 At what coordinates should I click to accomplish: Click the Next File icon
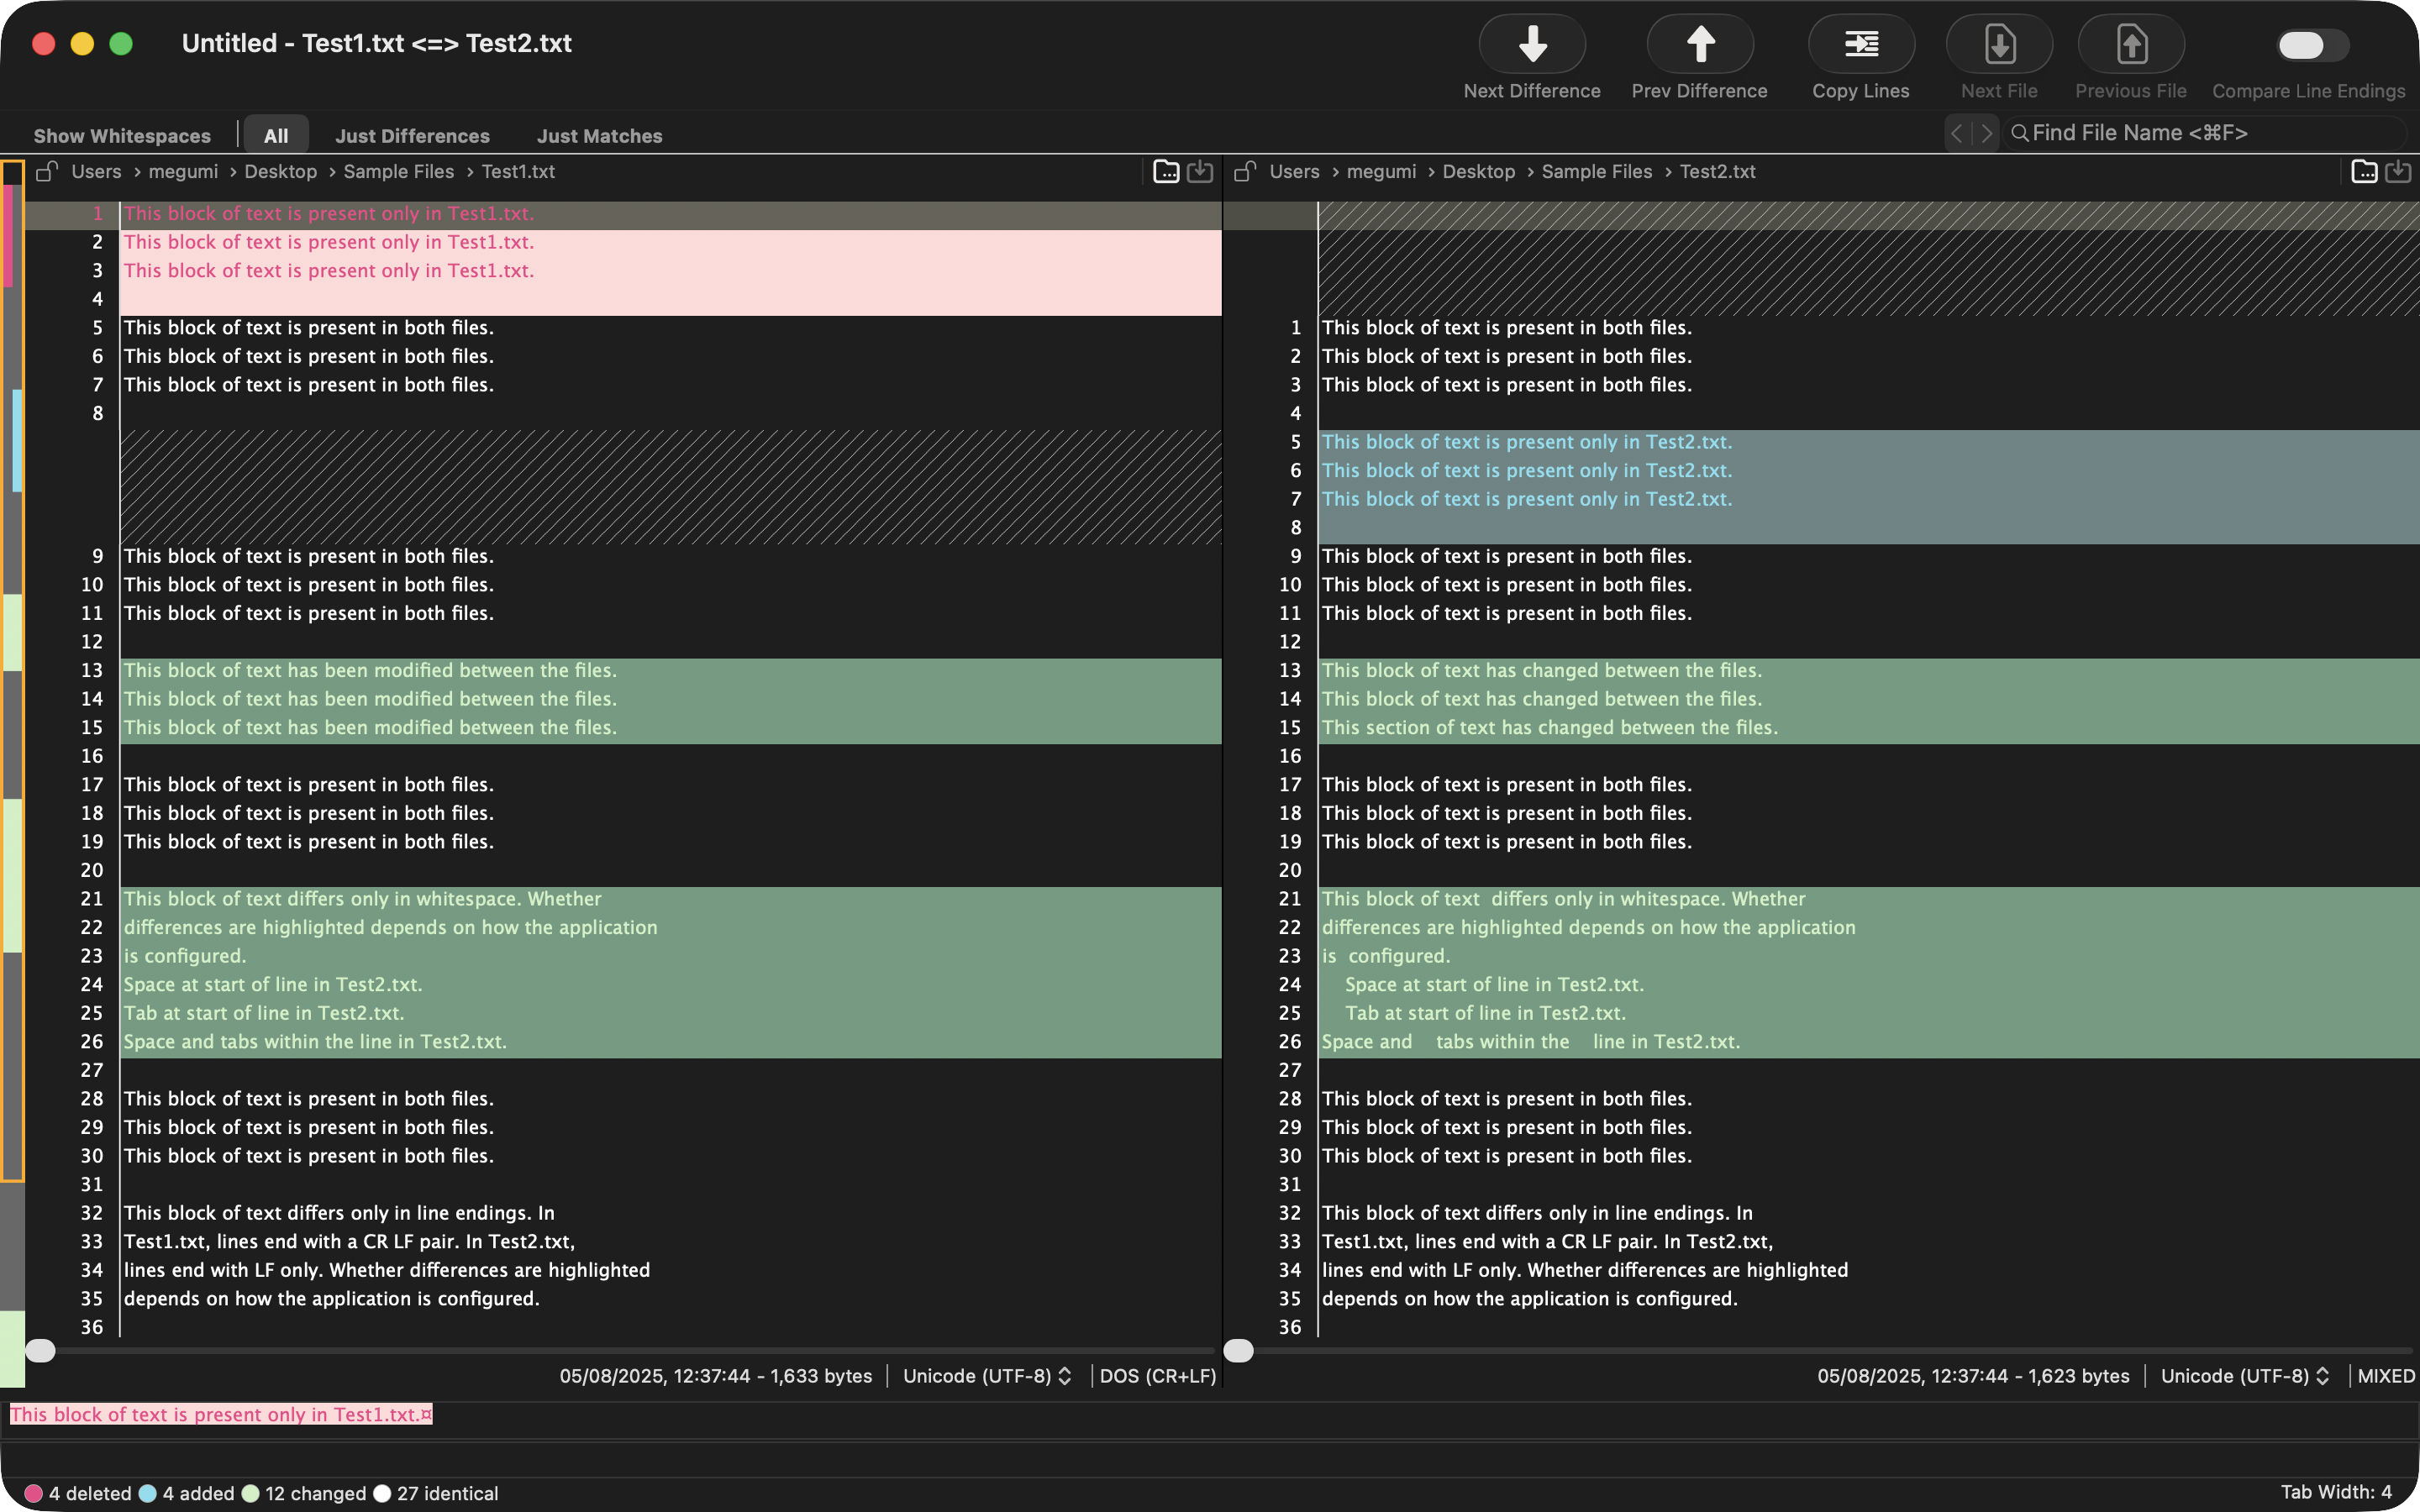click(x=1999, y=44)
